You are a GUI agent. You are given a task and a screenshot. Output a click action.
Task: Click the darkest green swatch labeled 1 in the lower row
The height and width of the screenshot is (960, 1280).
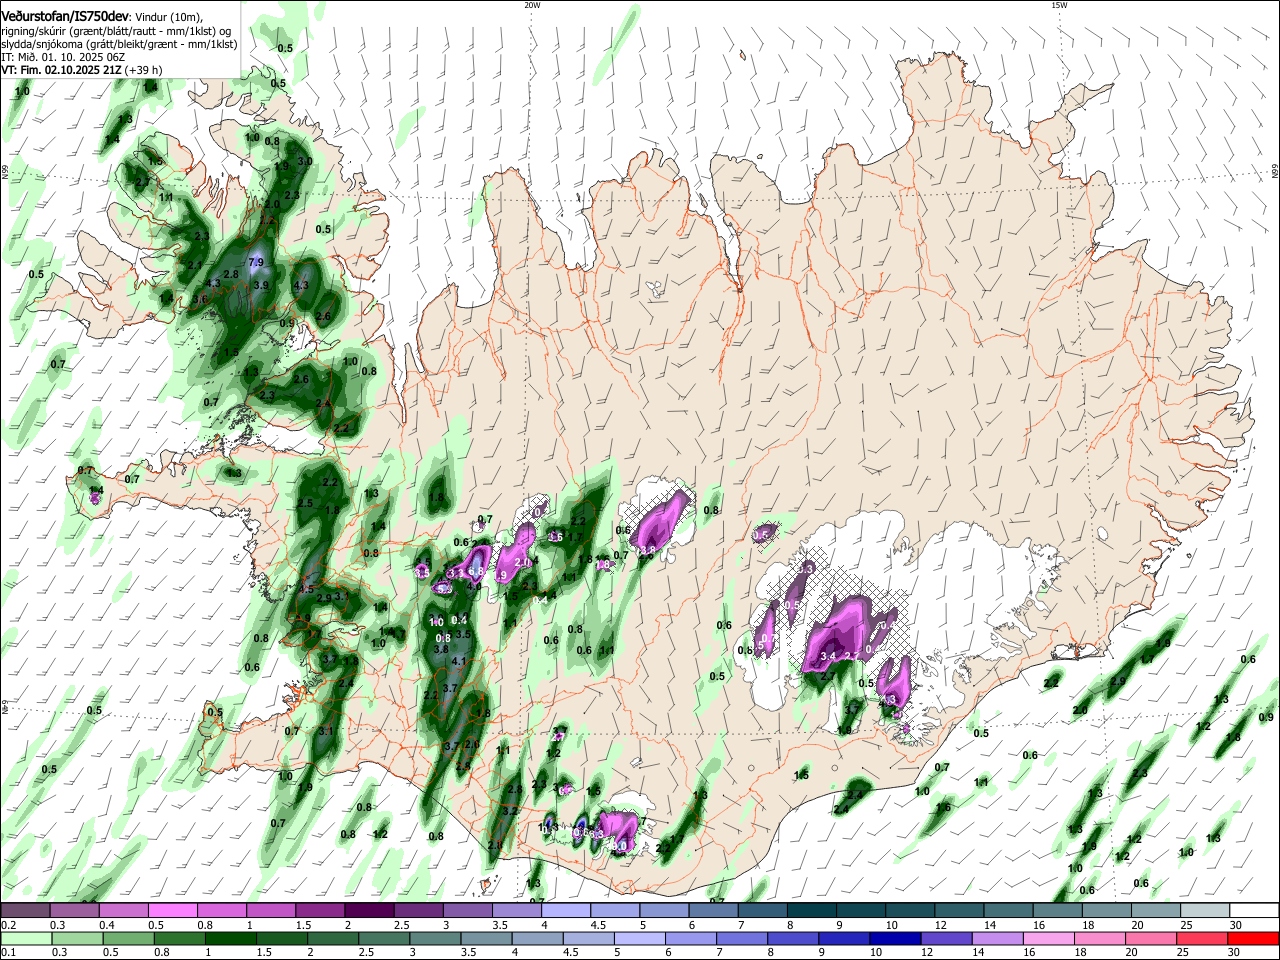[230, 938]
